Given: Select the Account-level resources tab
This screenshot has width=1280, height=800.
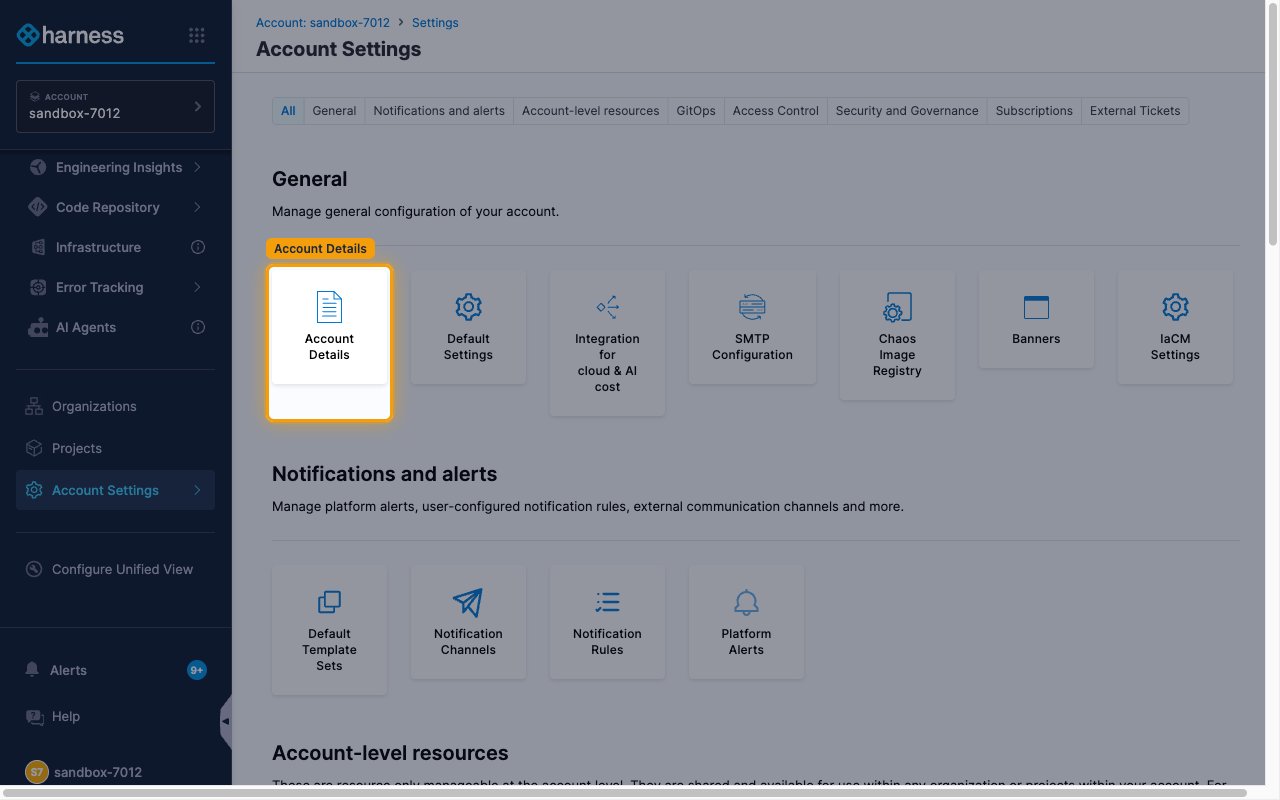Looking at the screenshot, I should pos(590,111).
